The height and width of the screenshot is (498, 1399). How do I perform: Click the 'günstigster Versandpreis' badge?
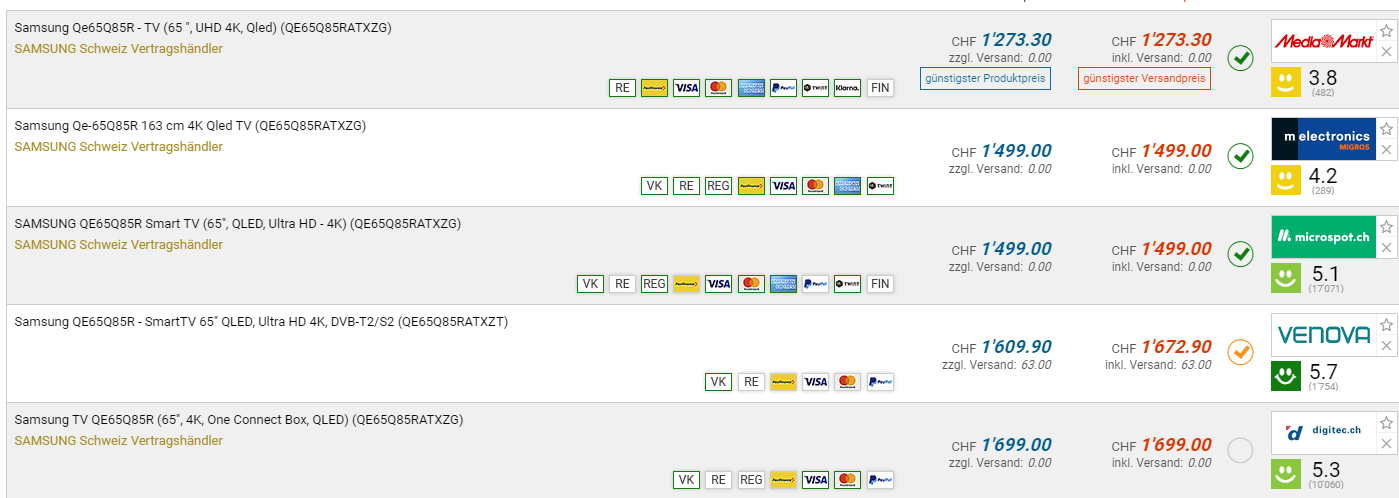[1144, 78]
